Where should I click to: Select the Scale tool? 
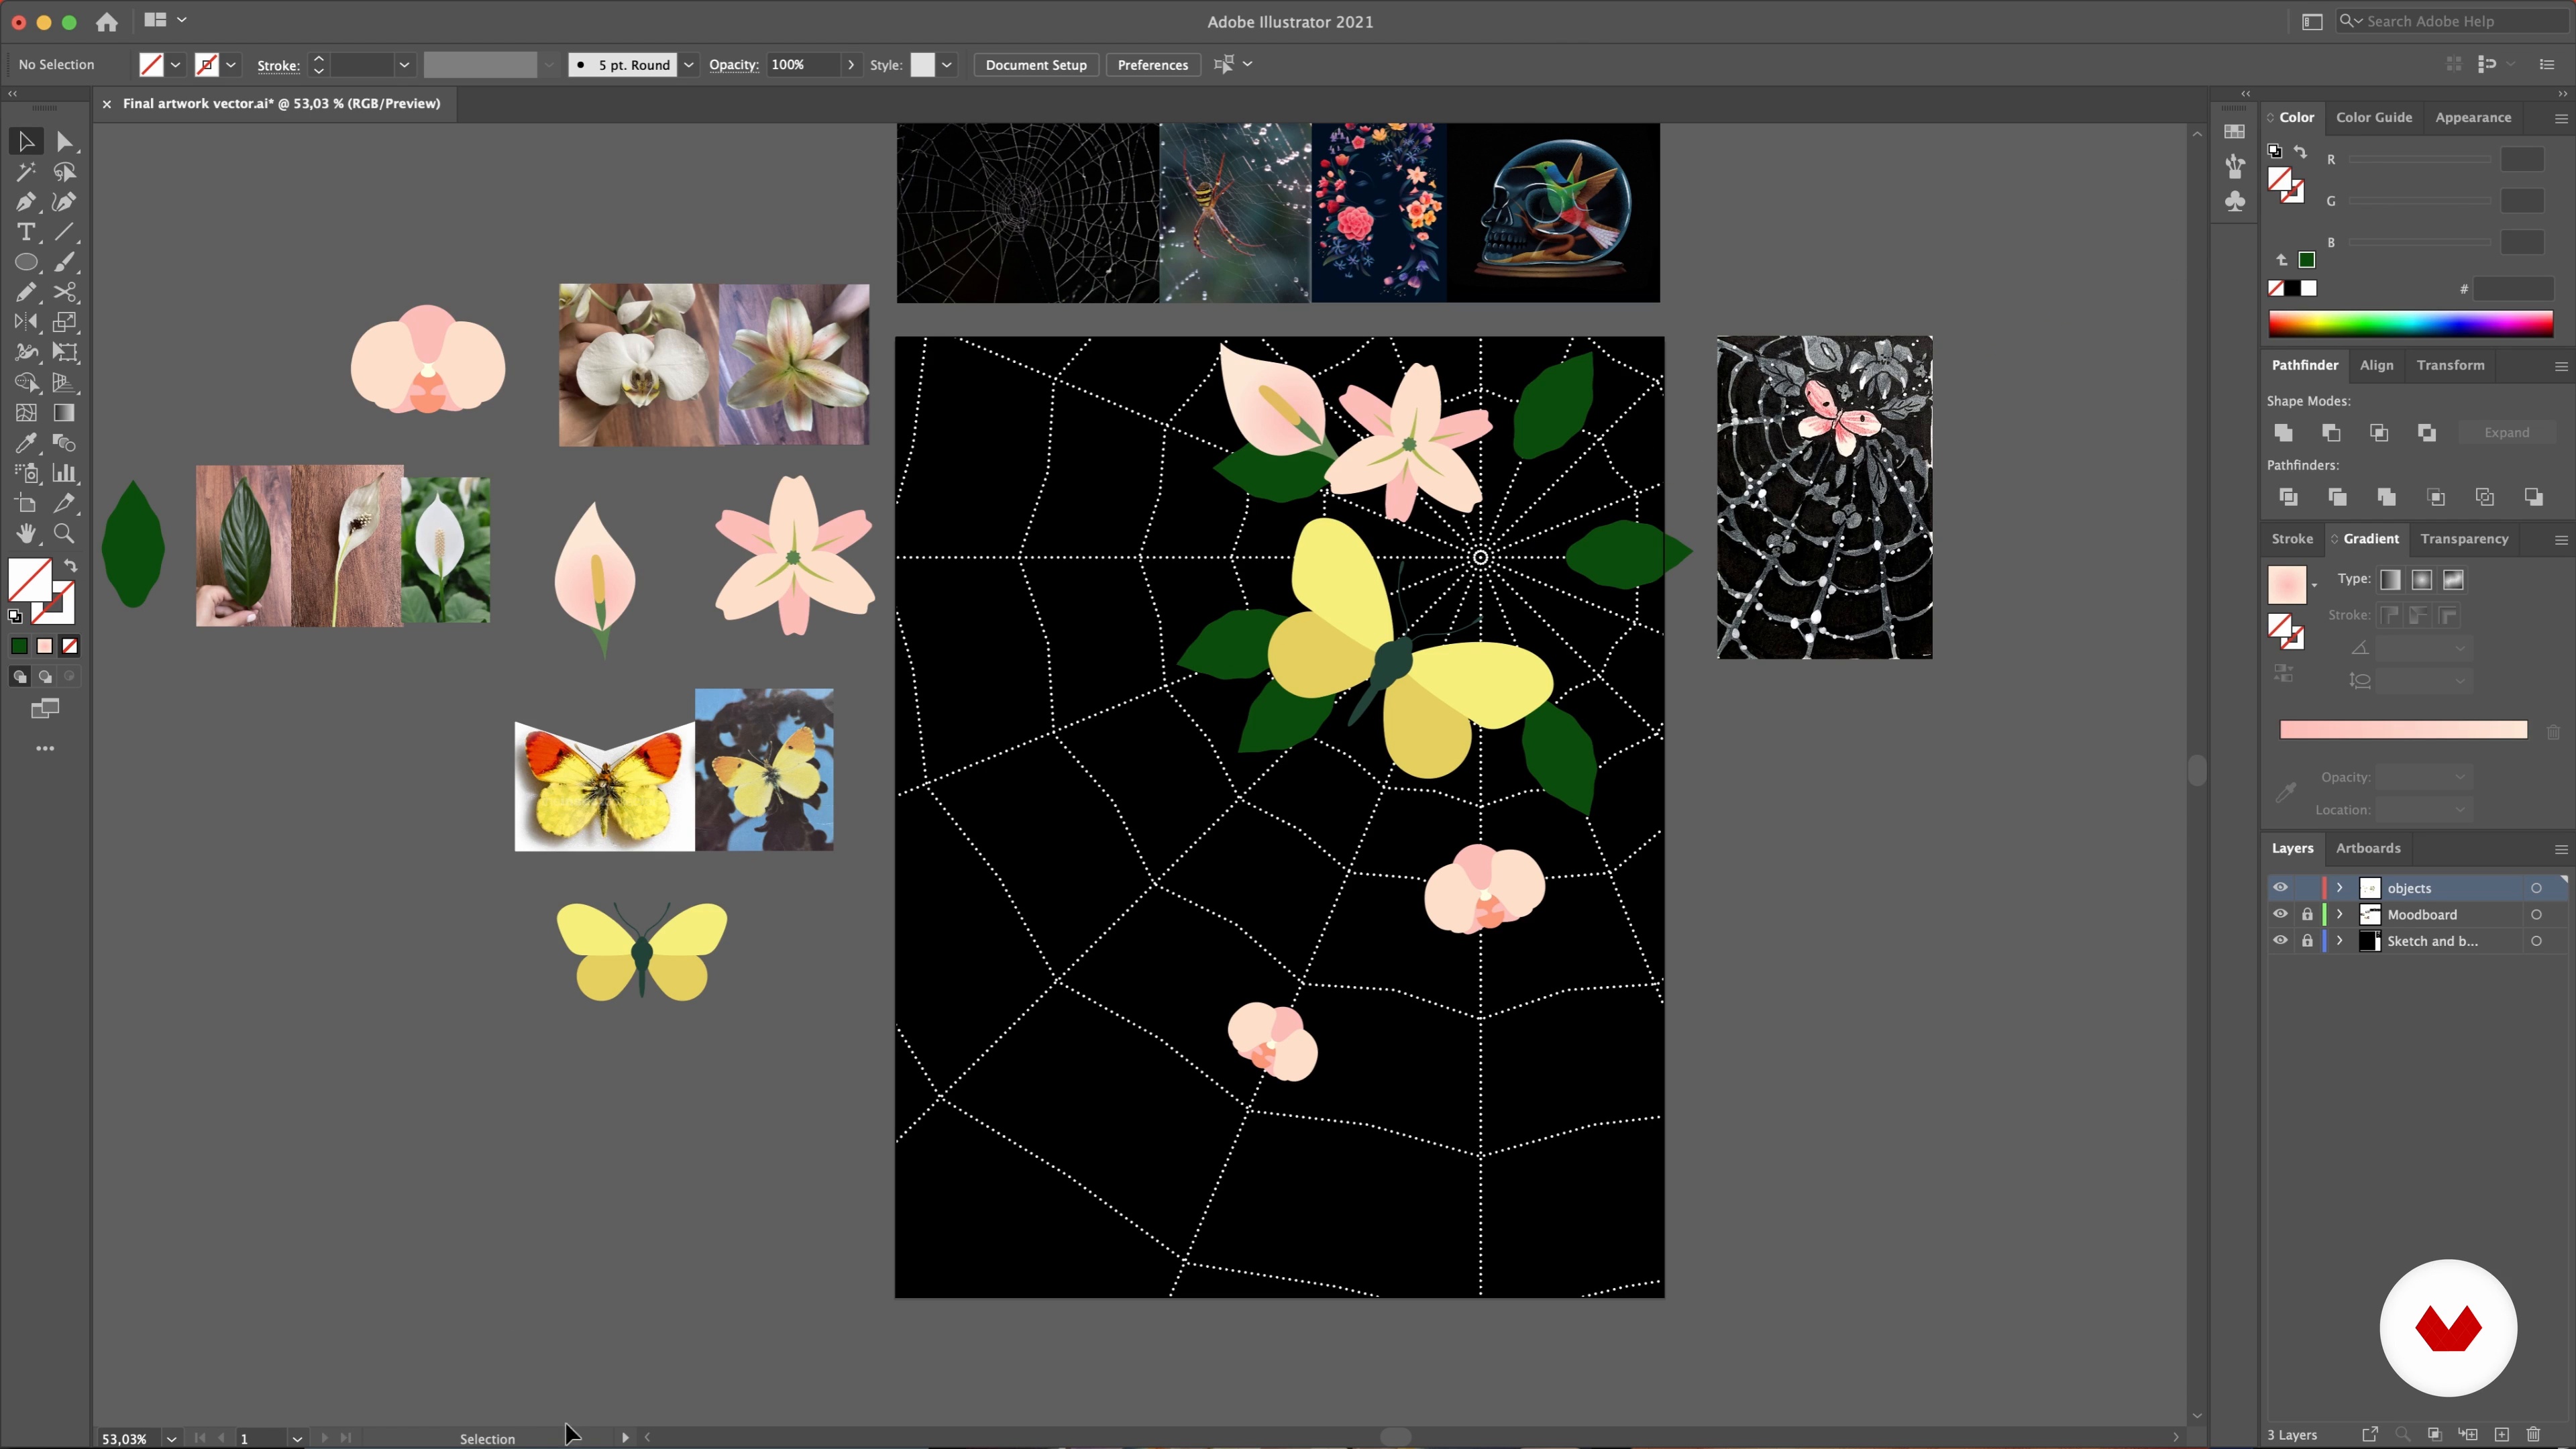[65, 322]
